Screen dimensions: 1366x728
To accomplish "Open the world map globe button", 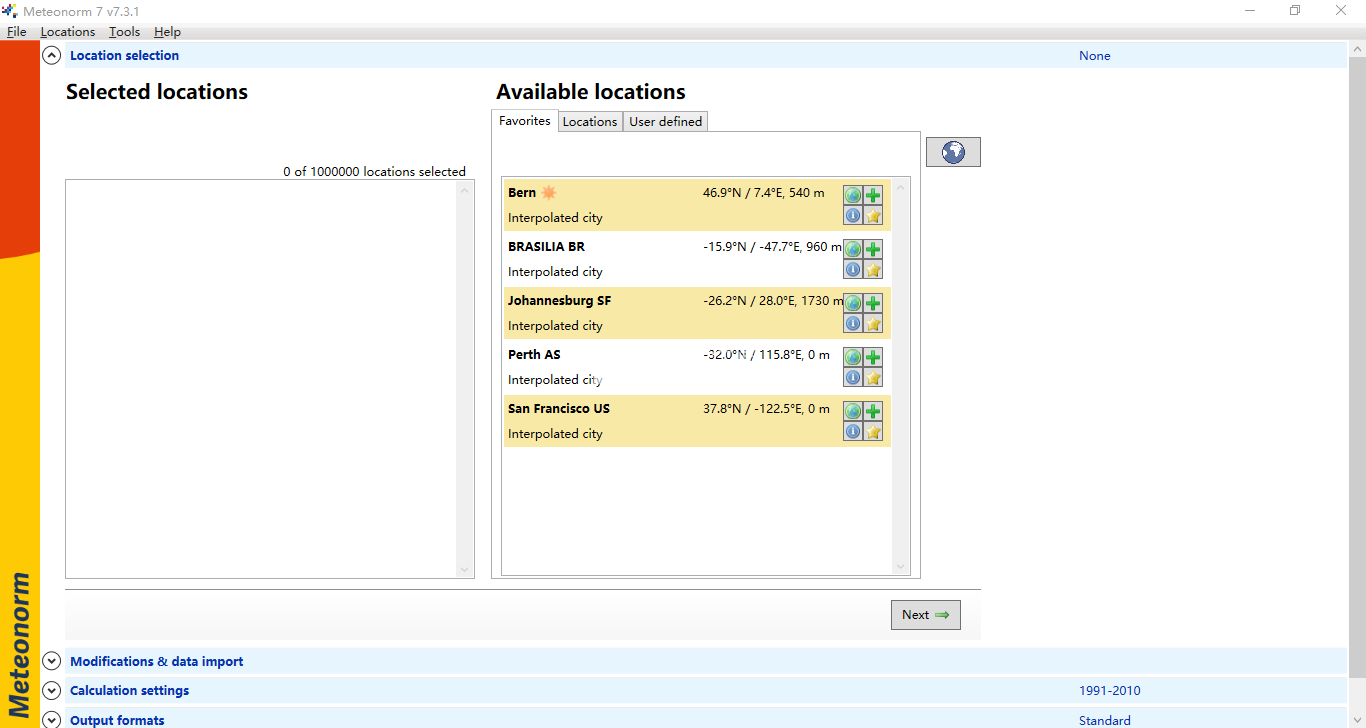I will pos(953,152).
